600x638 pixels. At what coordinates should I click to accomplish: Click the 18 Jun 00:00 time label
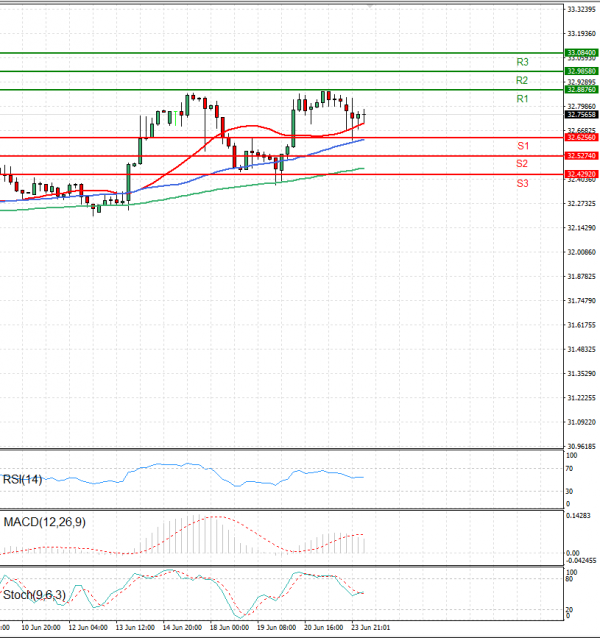coord(229,627)
